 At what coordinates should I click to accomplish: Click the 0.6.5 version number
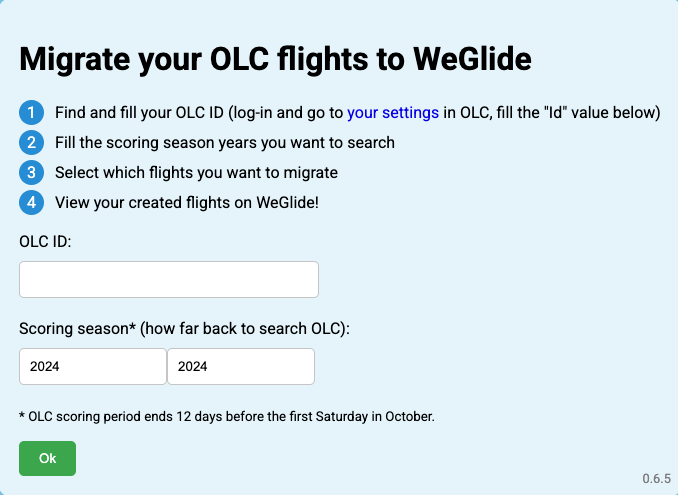(x=656, y=479)
